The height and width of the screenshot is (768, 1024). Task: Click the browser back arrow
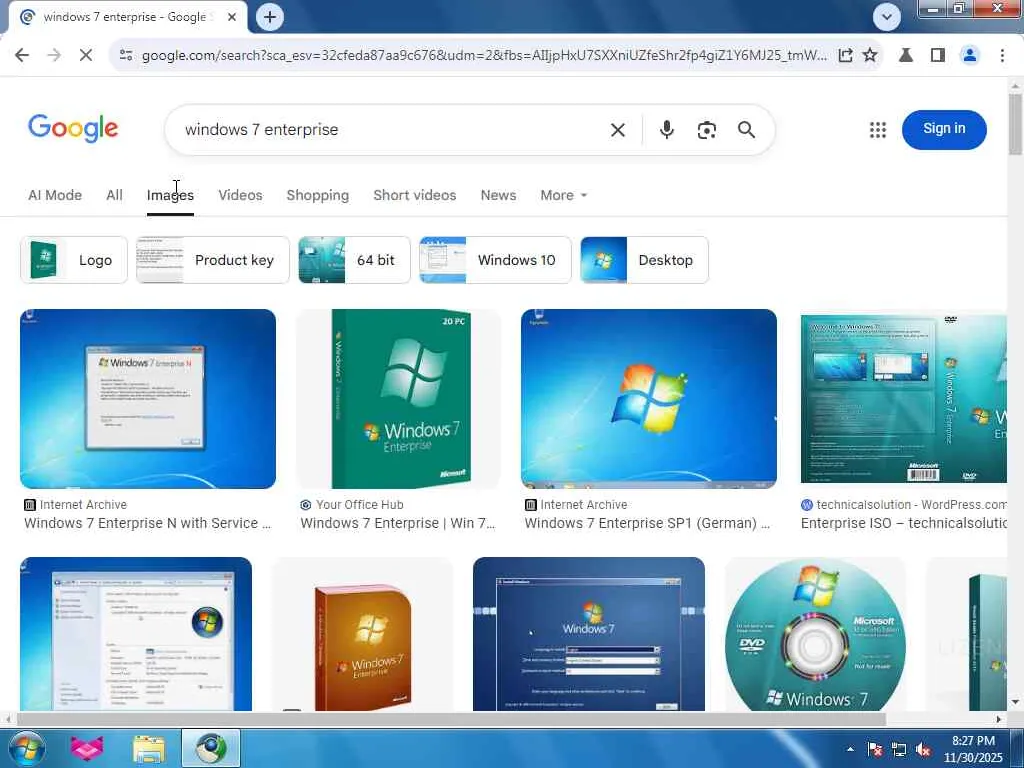(x=22, y=56)
